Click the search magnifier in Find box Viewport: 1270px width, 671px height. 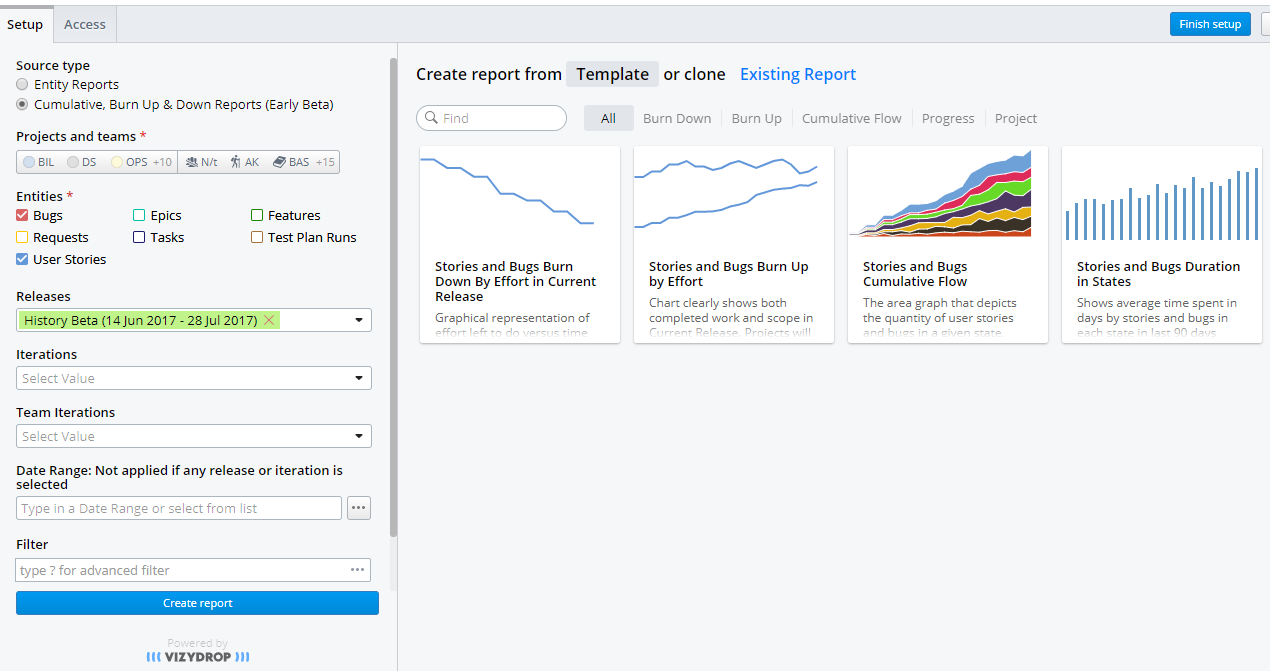(430, 118)
